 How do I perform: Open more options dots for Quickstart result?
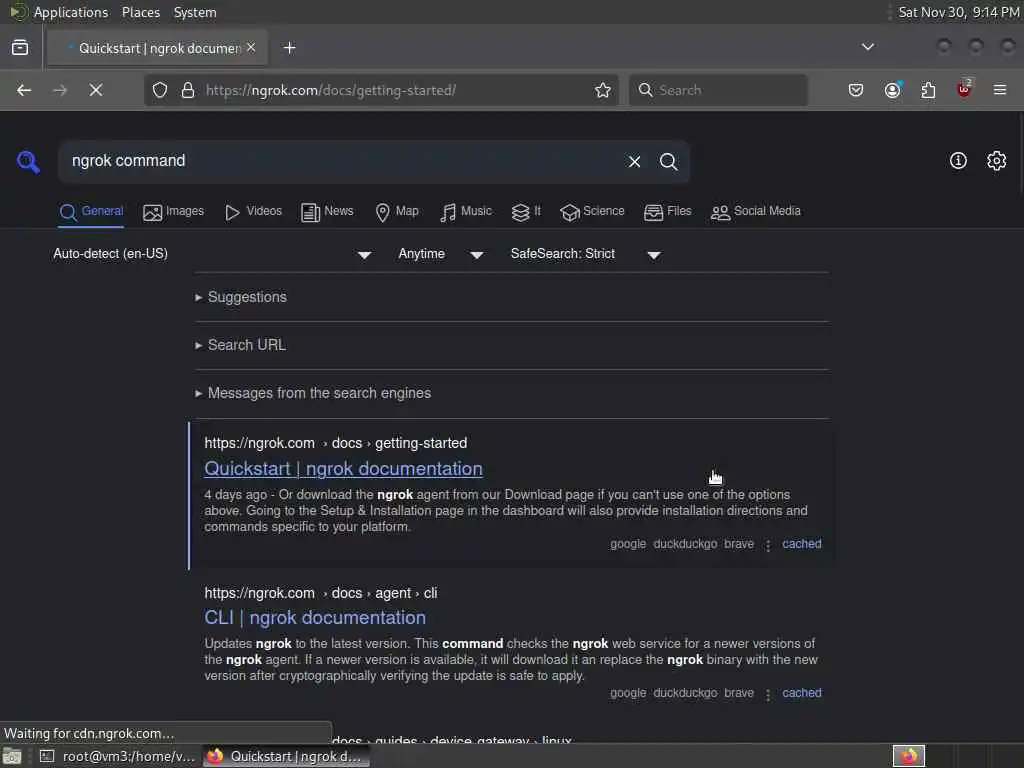[768, 545]
